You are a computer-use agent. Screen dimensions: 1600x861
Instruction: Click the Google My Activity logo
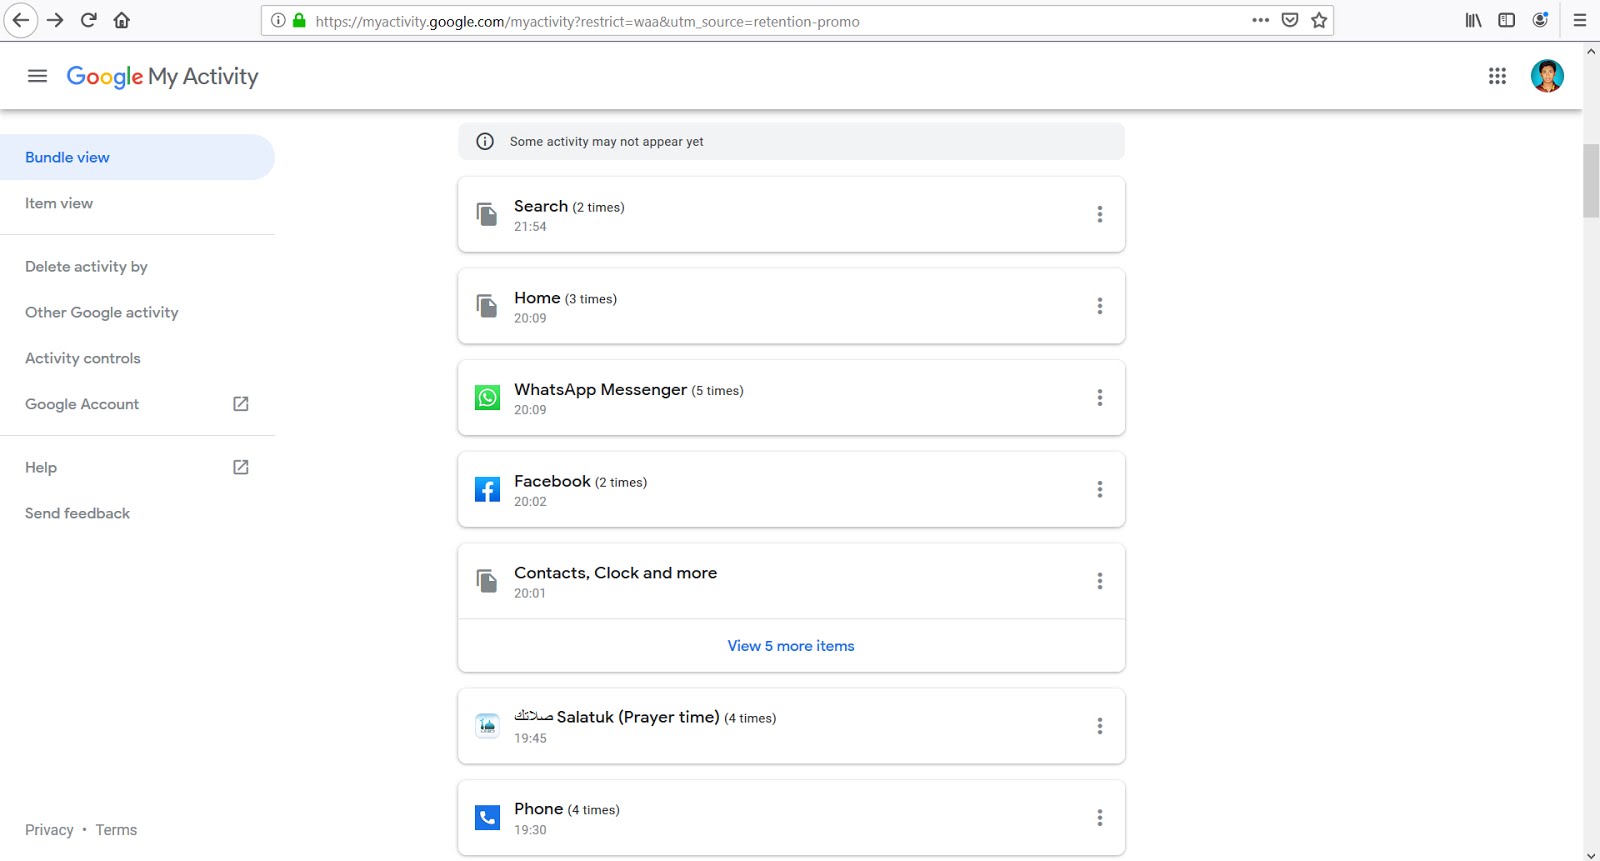(x=162, y=77)
